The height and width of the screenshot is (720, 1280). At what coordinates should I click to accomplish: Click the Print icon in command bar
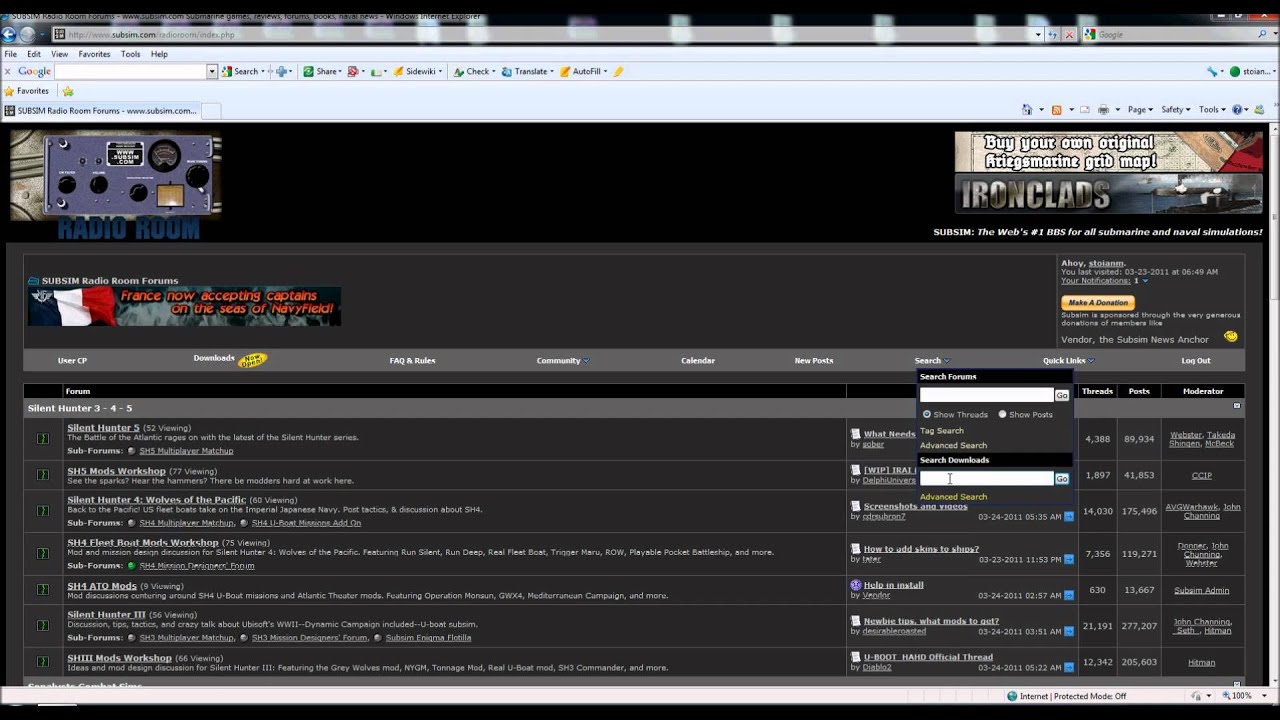[1103, 110]
